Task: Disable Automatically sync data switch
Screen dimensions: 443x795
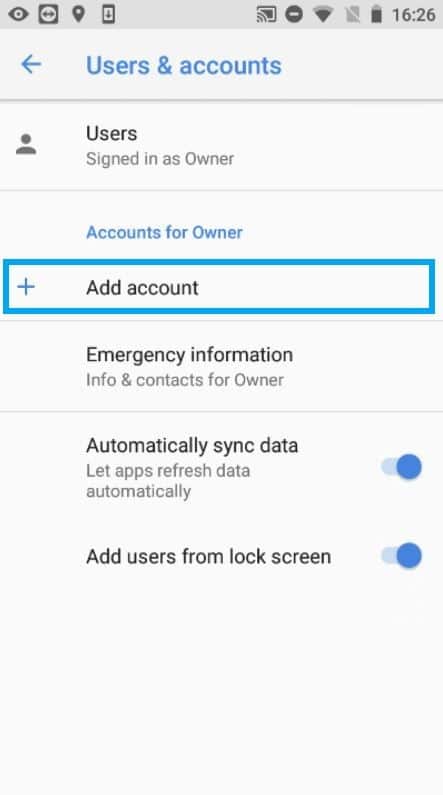Action: click(x=401, y=467)
